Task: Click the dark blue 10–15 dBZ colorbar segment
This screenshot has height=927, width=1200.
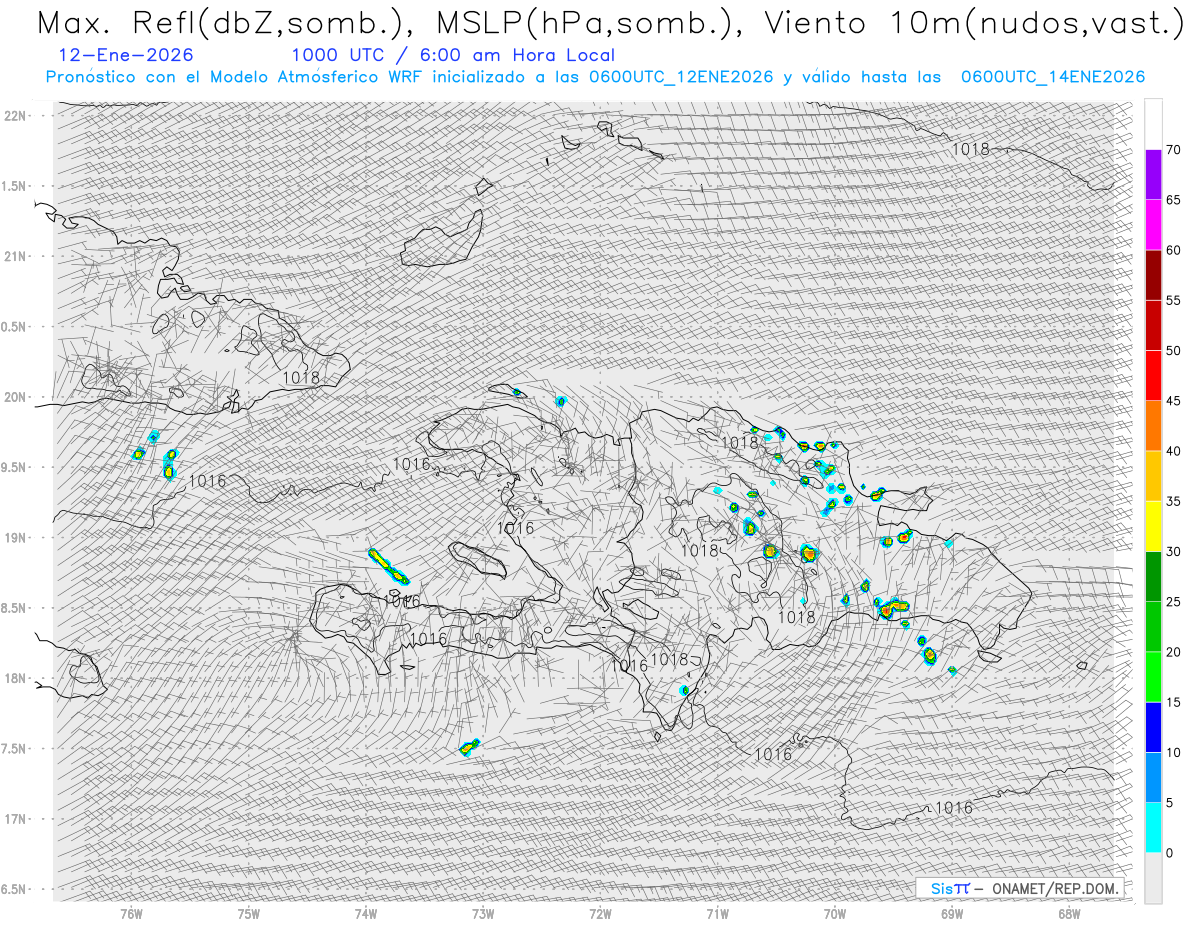Action: point(1153,727)
